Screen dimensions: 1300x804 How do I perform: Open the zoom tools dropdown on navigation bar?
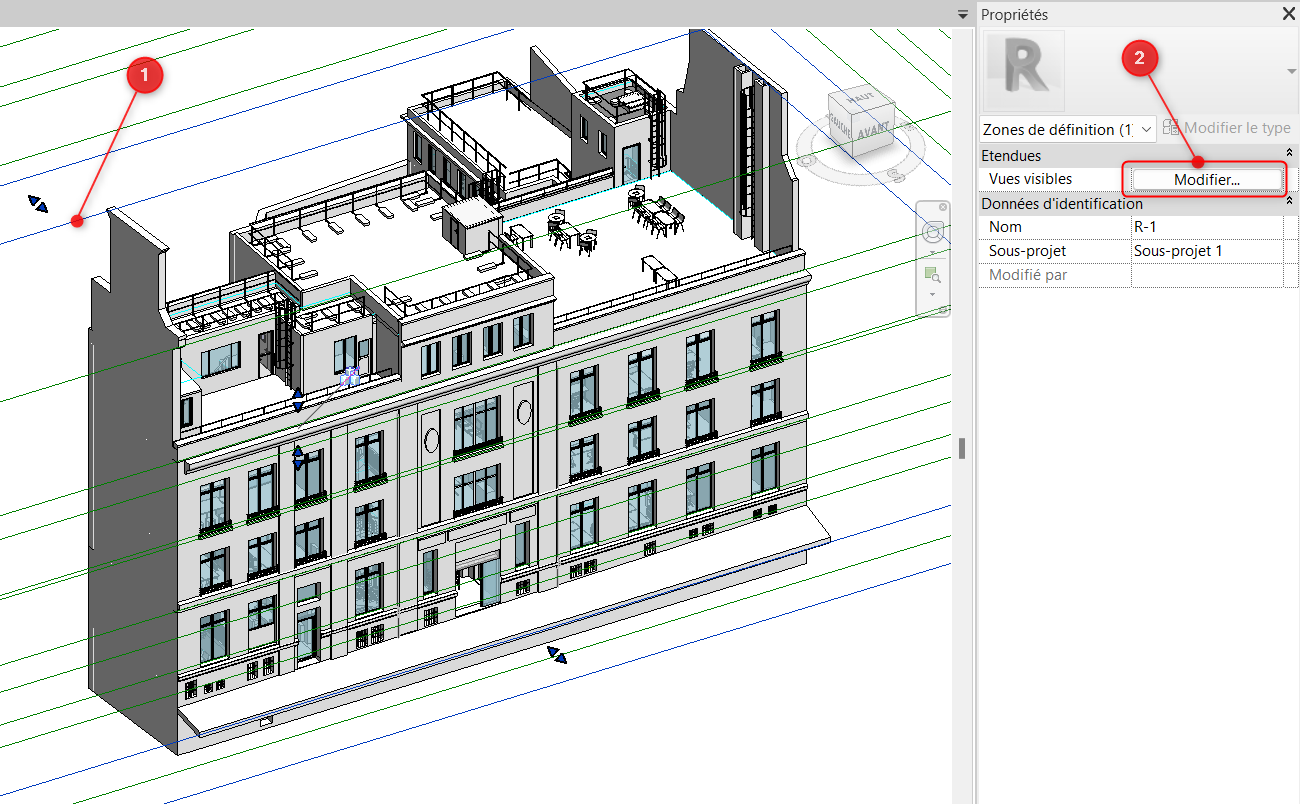932,294
